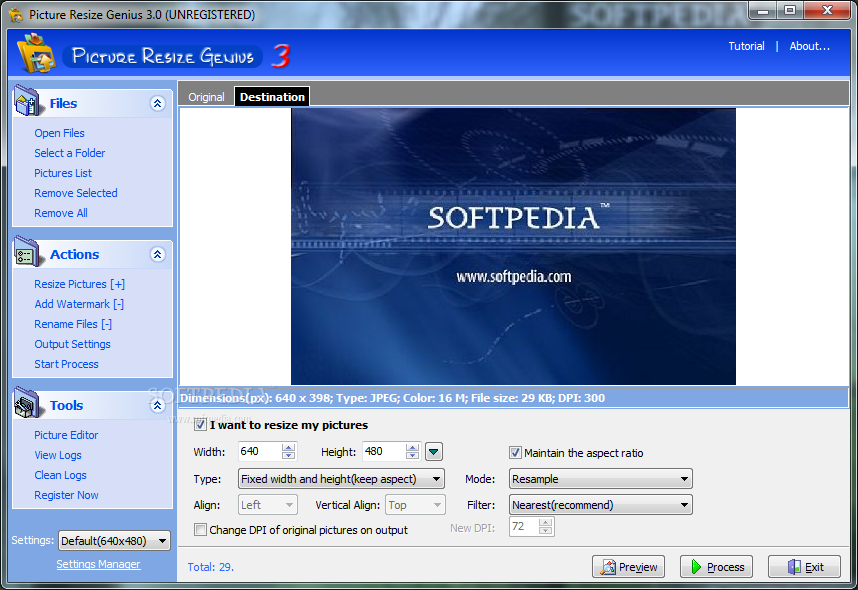Click the Height input field

tap(384, 452)
